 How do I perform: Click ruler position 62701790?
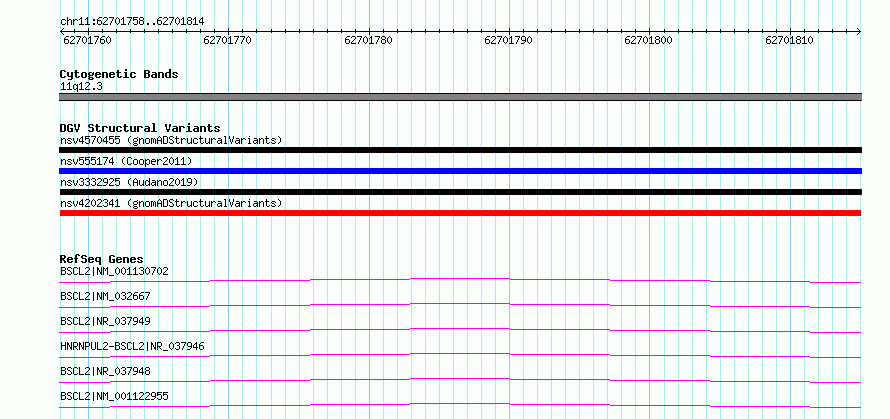coord(508,40)
